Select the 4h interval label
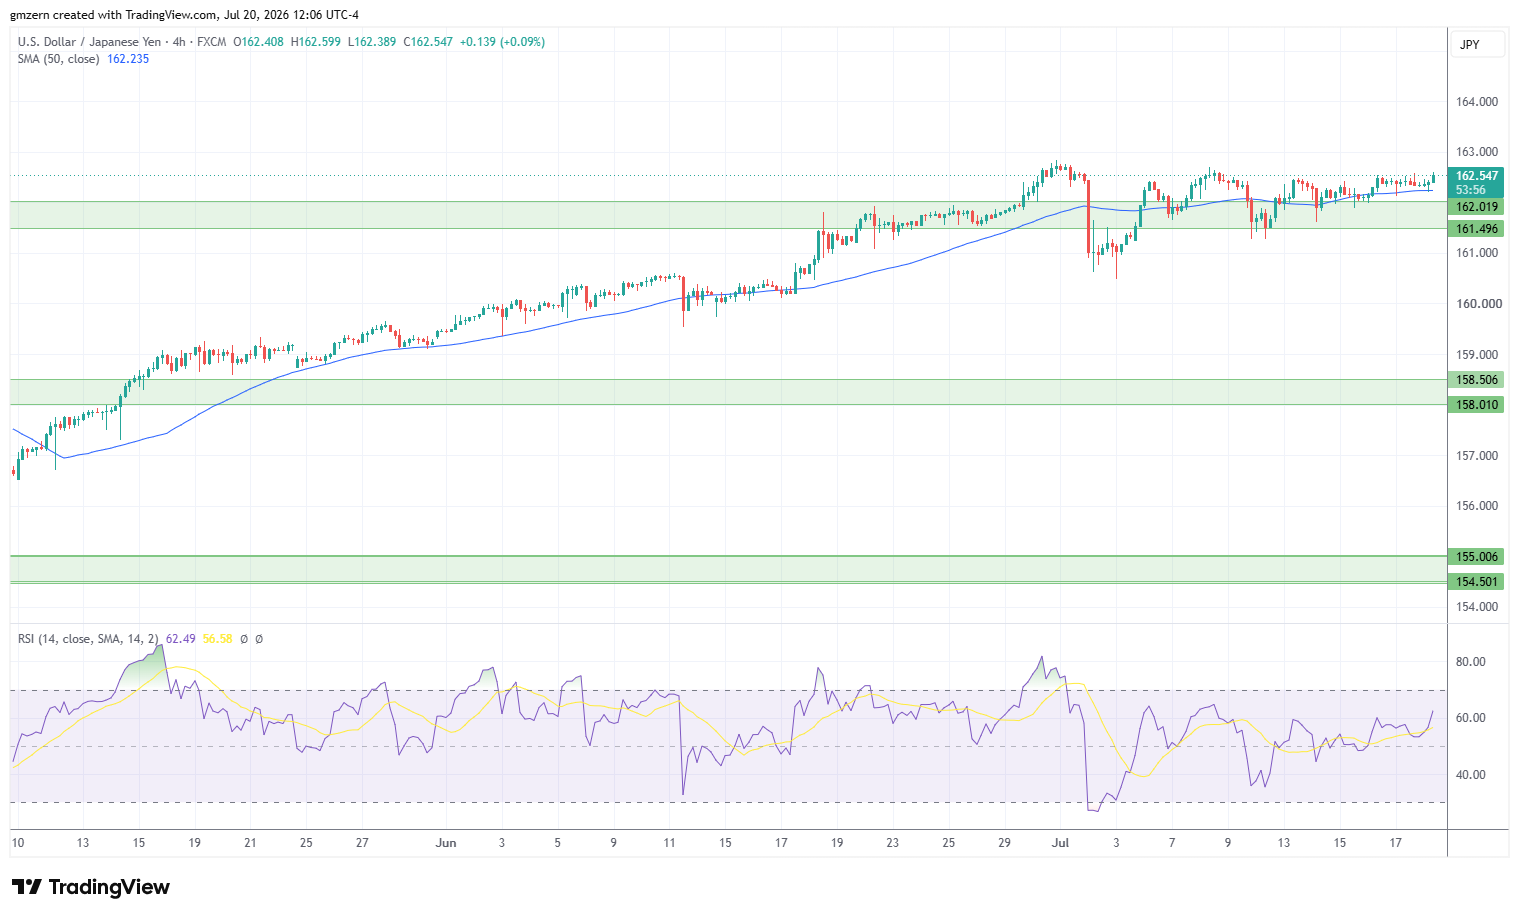 179,42
